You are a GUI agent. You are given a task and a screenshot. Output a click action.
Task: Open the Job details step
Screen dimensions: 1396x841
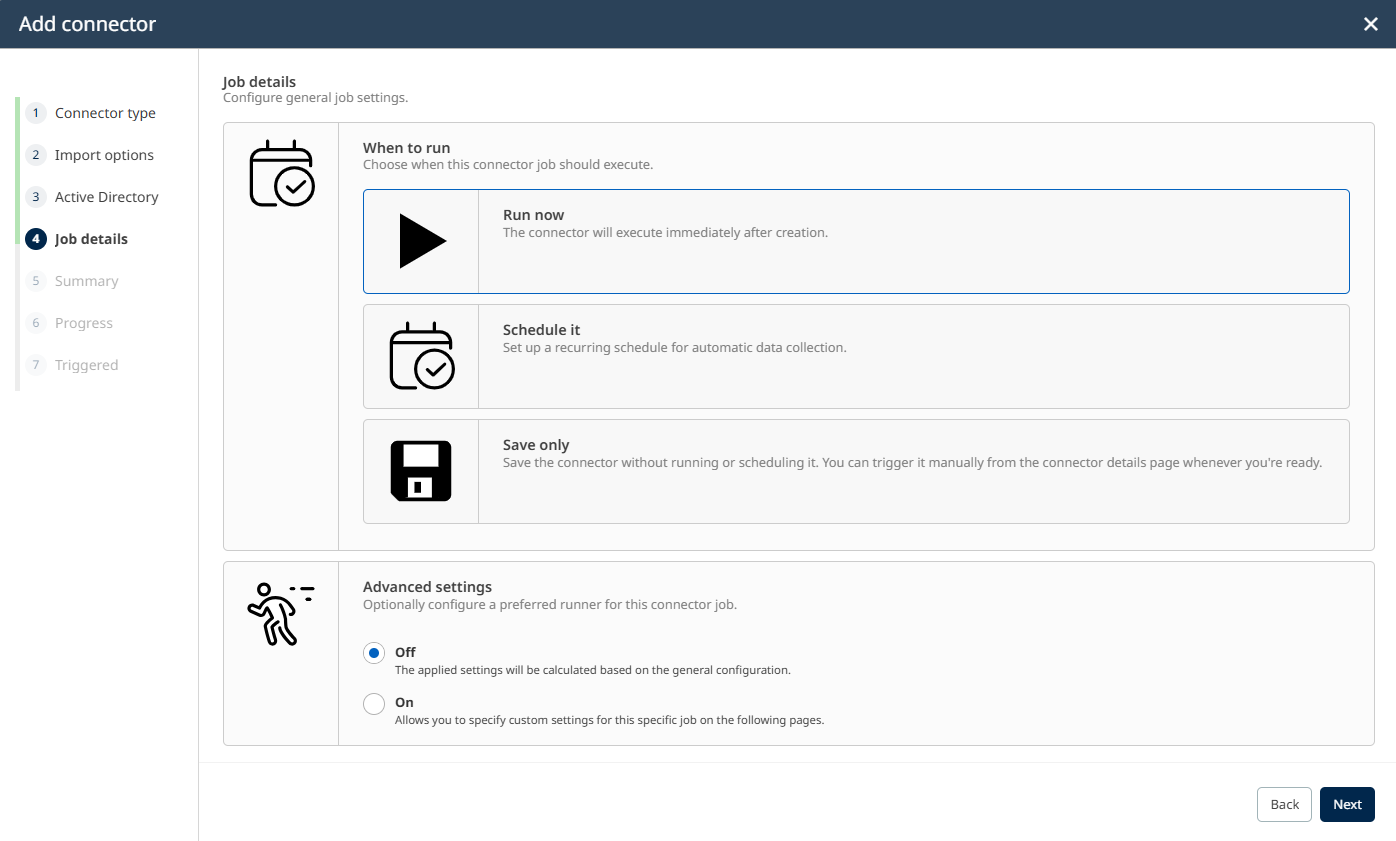point(78,239)
